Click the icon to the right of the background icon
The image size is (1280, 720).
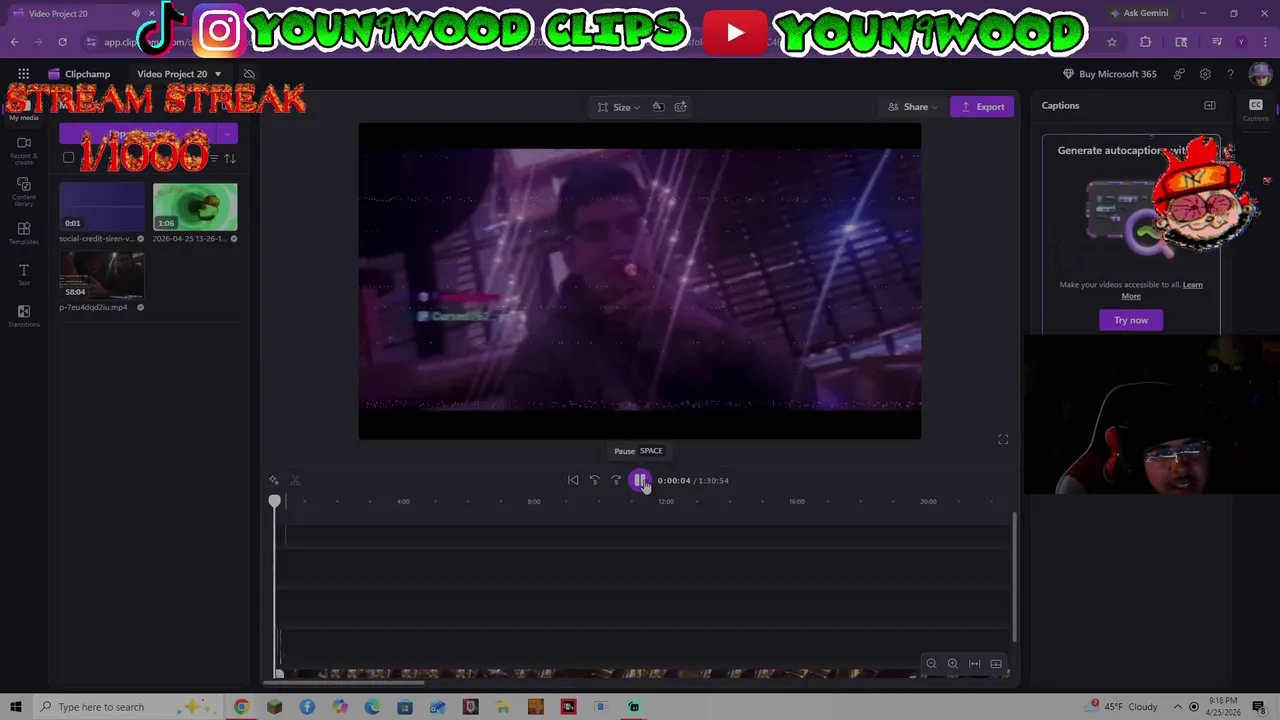pos(681,107)
